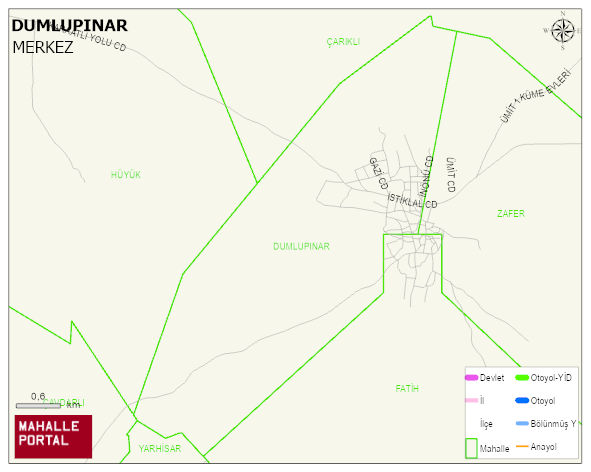Click the Otoyol blue legend swatch
The height and width of the screenshot is (472, 591).
tap(522, 400)
